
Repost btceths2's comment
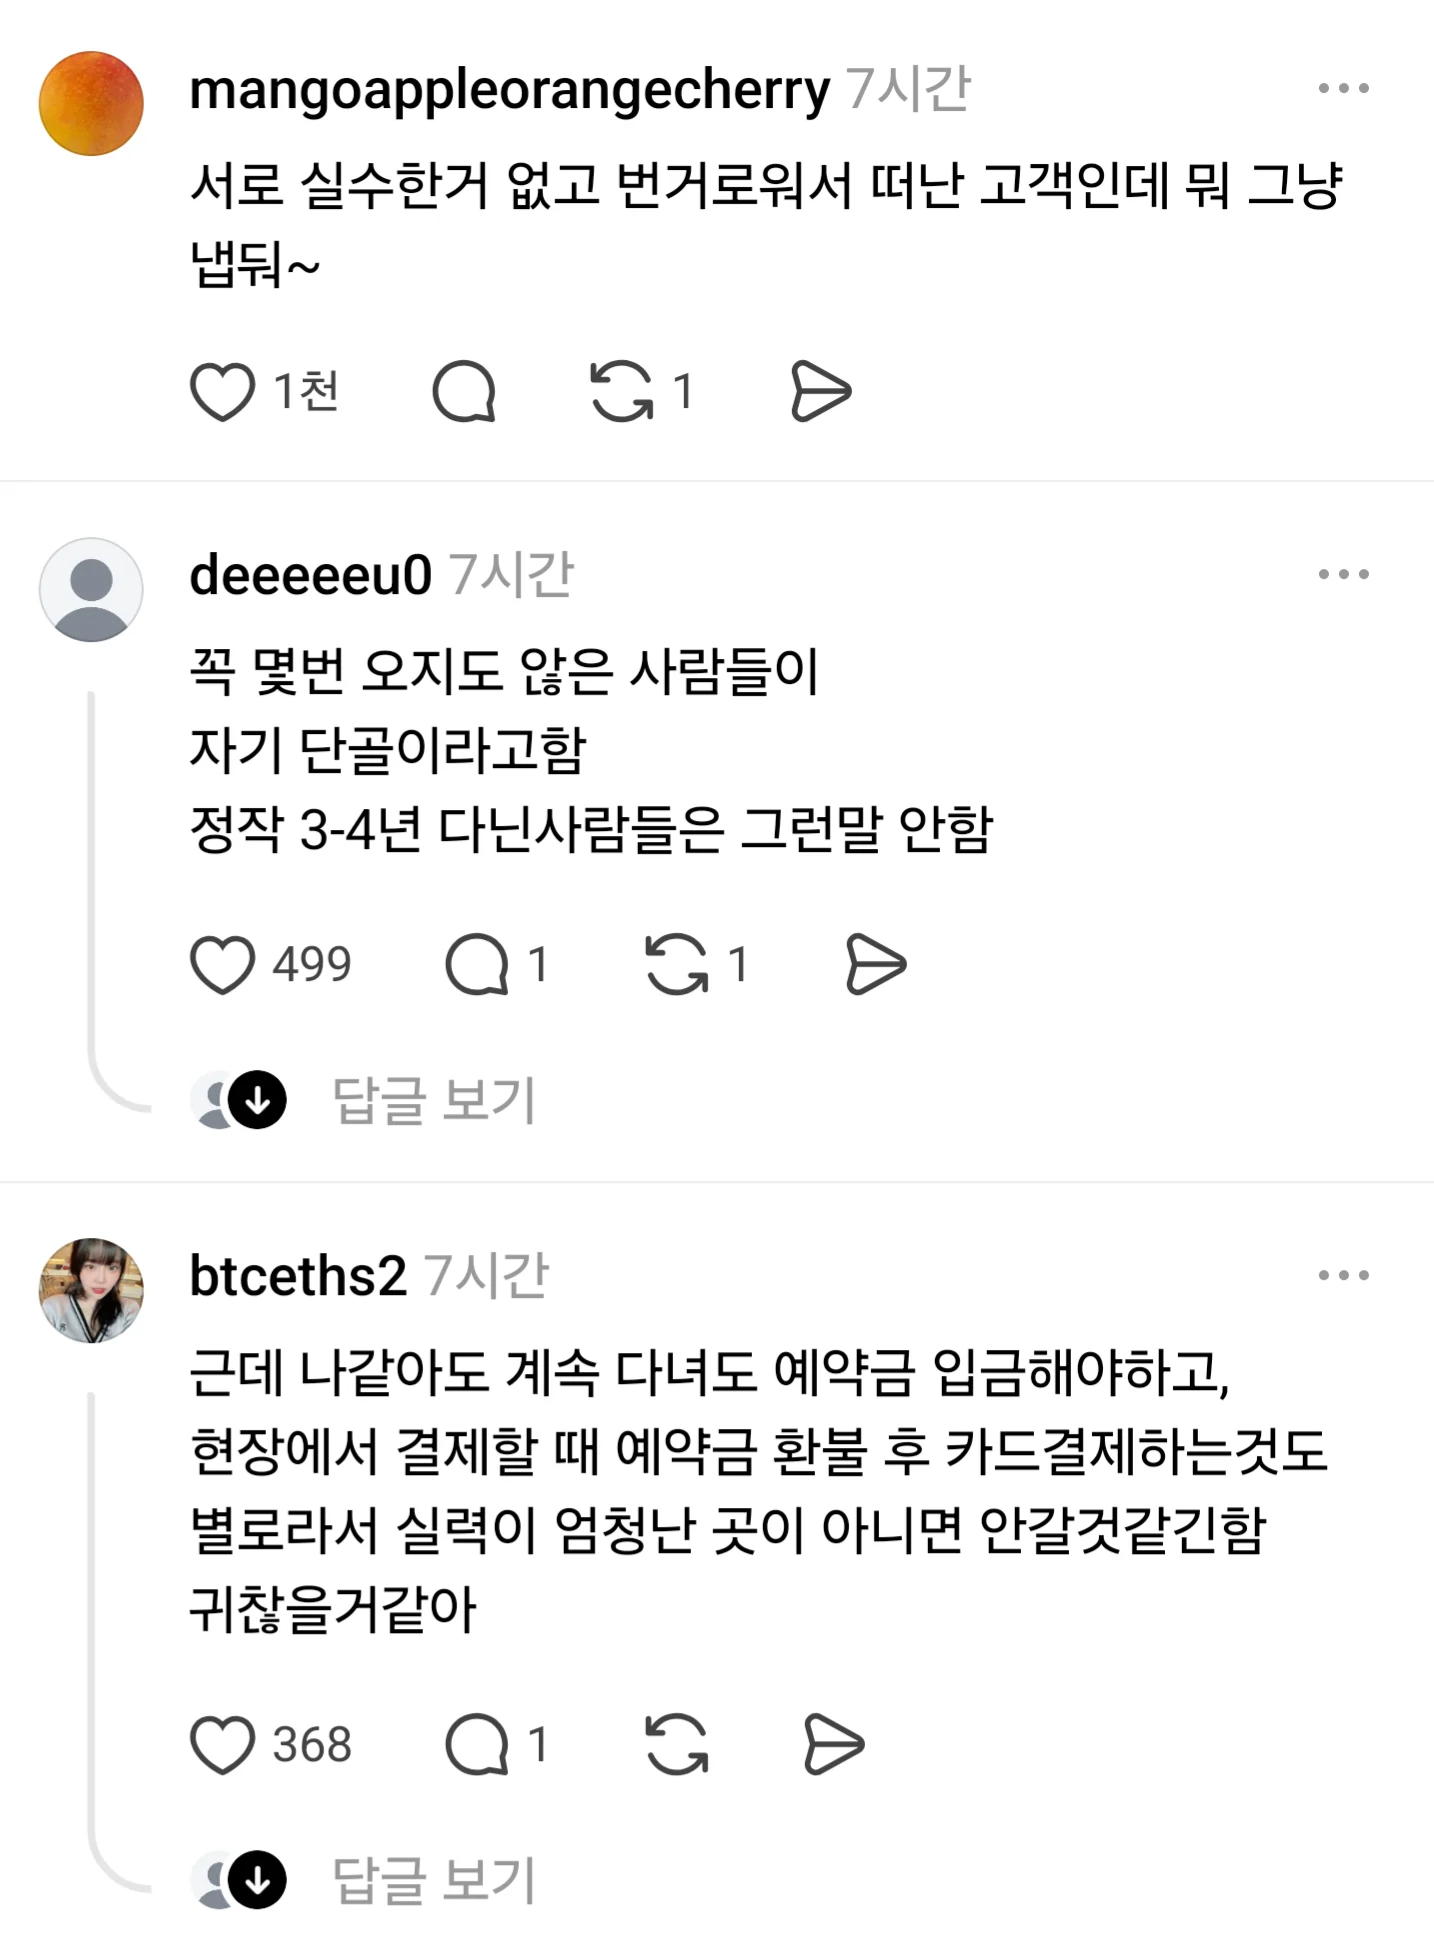pos(677,1745)
